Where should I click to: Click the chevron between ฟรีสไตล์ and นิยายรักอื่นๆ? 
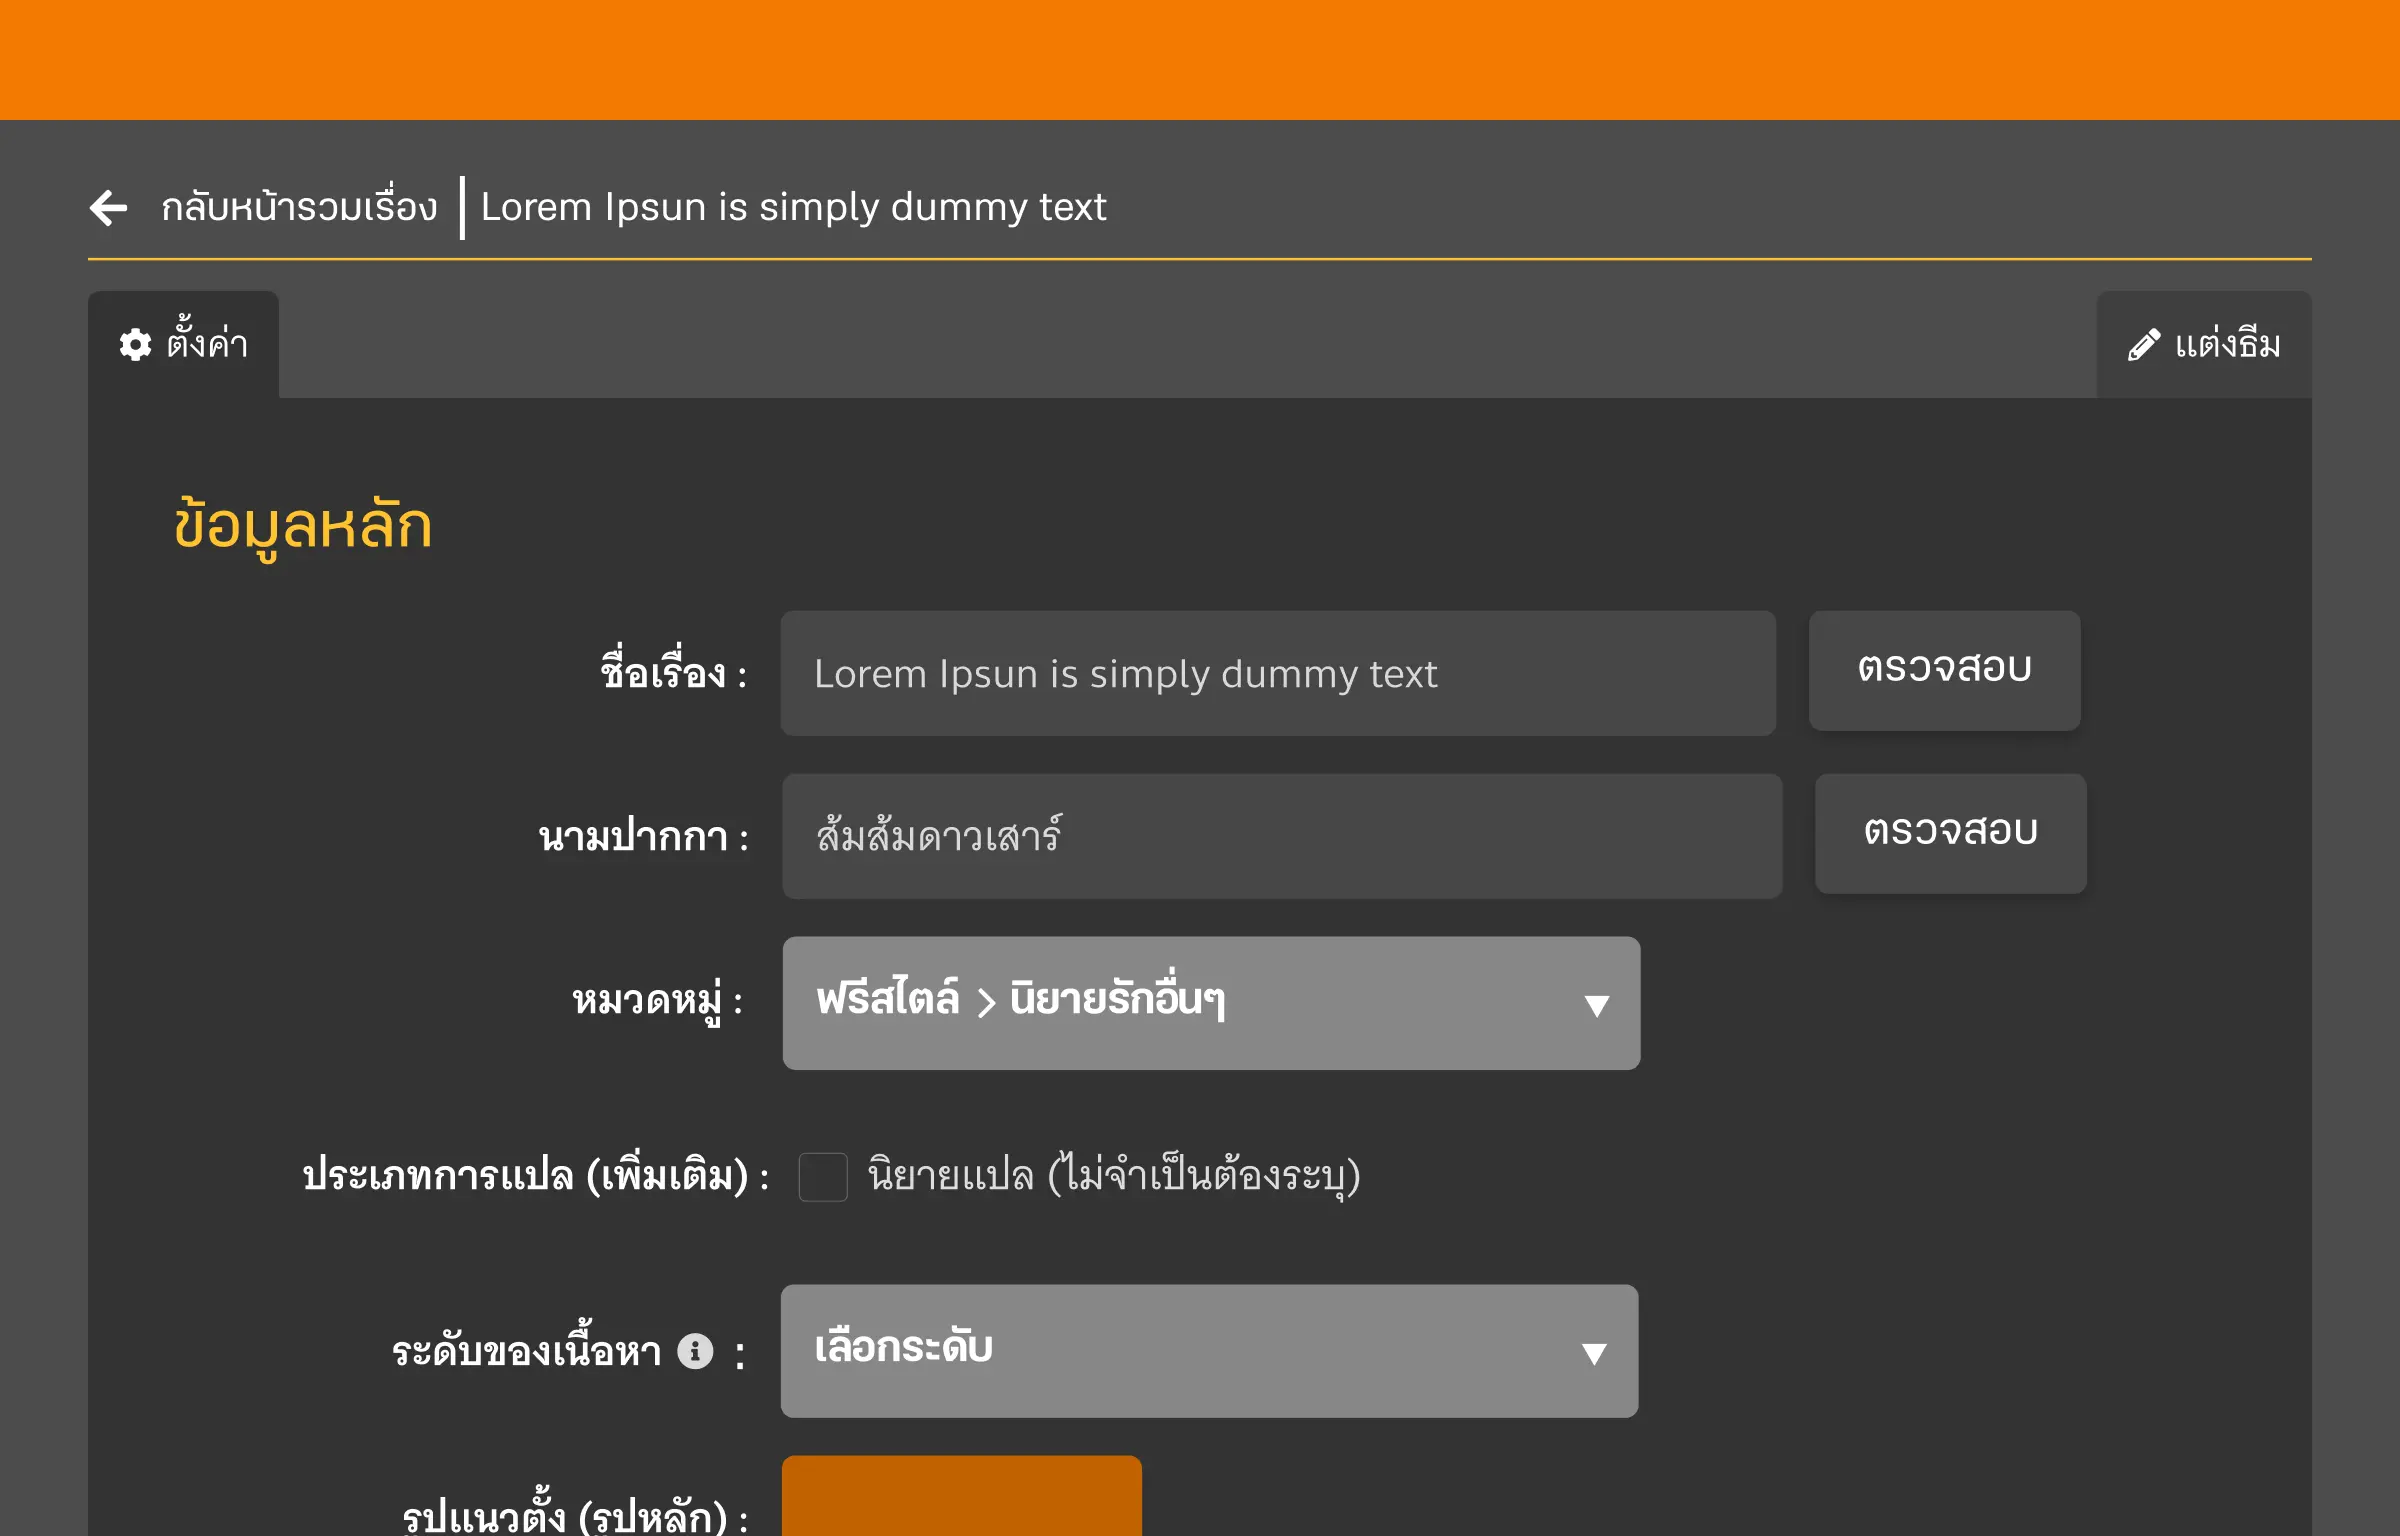tap(986, 1001)
